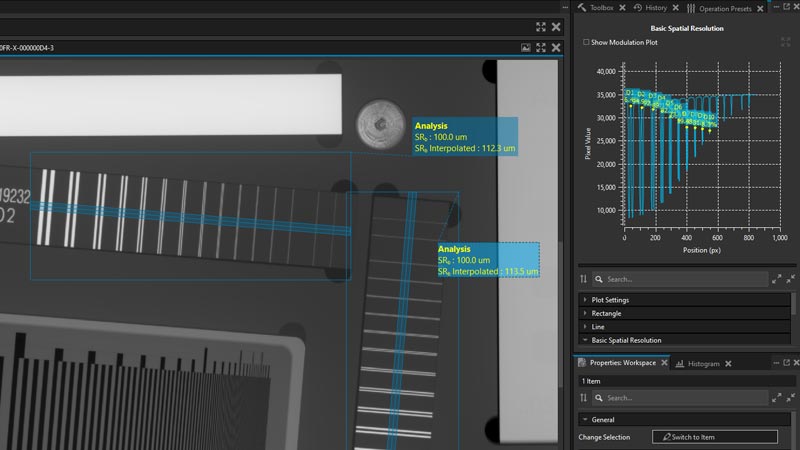Collapse all items in operation presets list
This screenshot has height=450, width=800.
791,279
